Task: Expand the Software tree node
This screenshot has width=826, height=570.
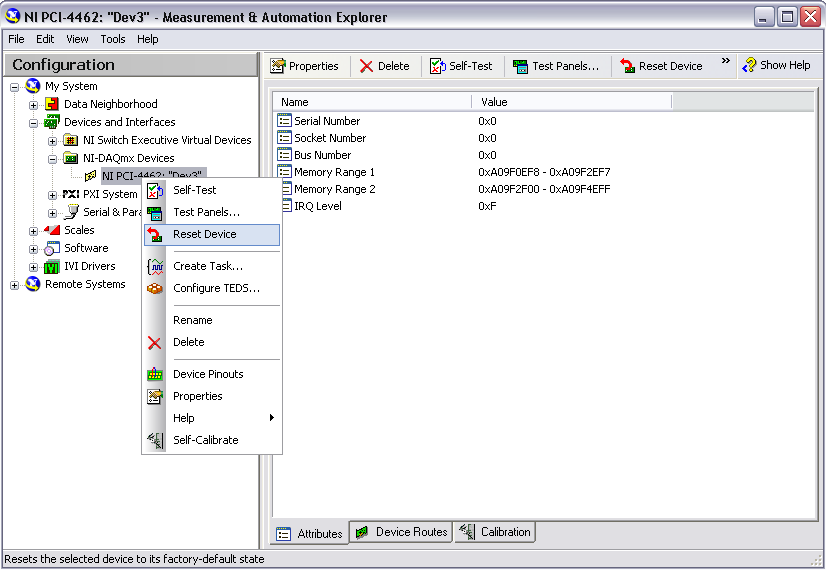Action: click(x=33, y=249)
